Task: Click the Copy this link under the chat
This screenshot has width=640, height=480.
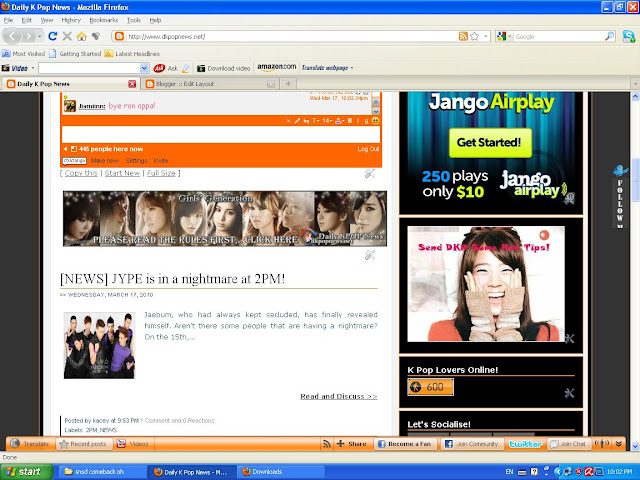Action: pos(81,173)
